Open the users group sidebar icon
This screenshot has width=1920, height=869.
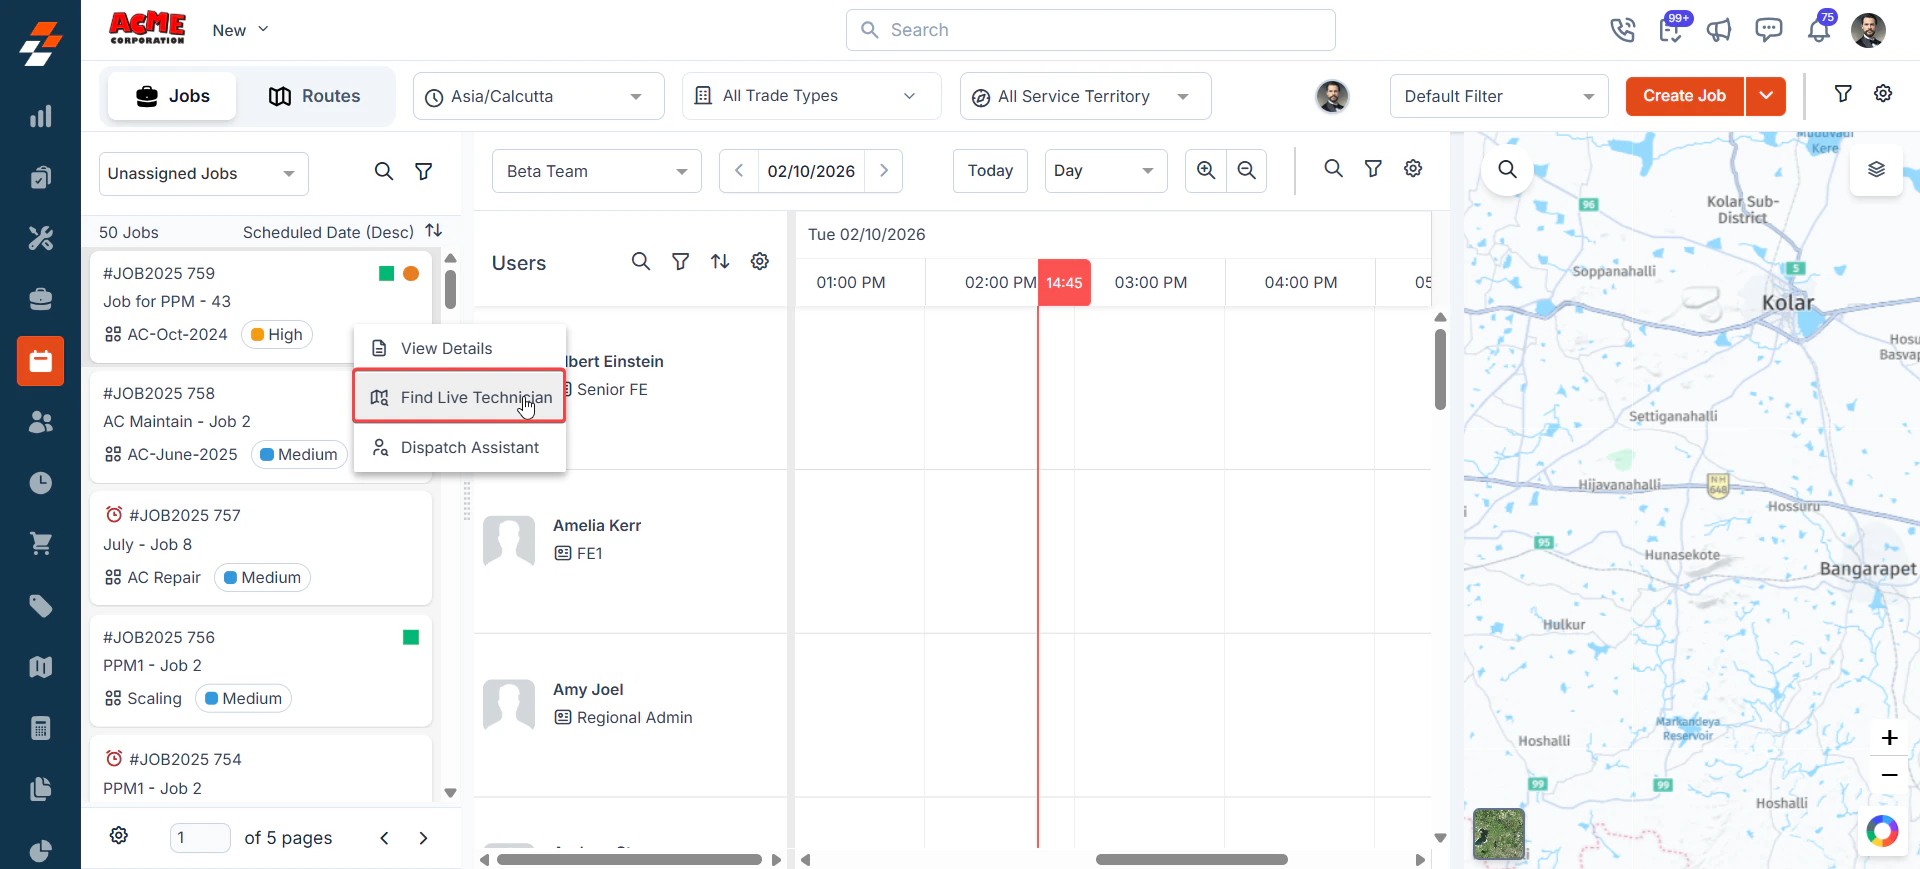(40, 422)
